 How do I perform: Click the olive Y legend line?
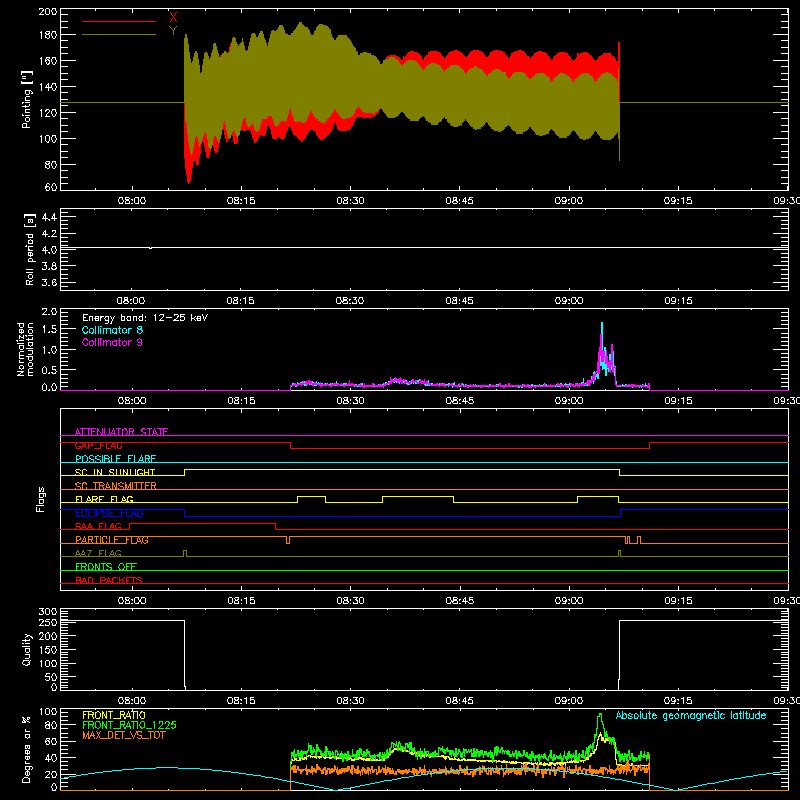pos(119,34)
